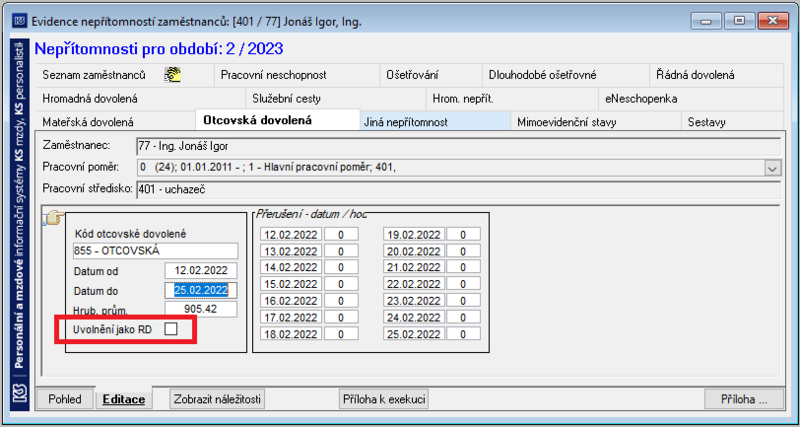The height and width of the screenshot is (427, 800).
Task: Click the Datum do field
Action: tap(201, 290)
